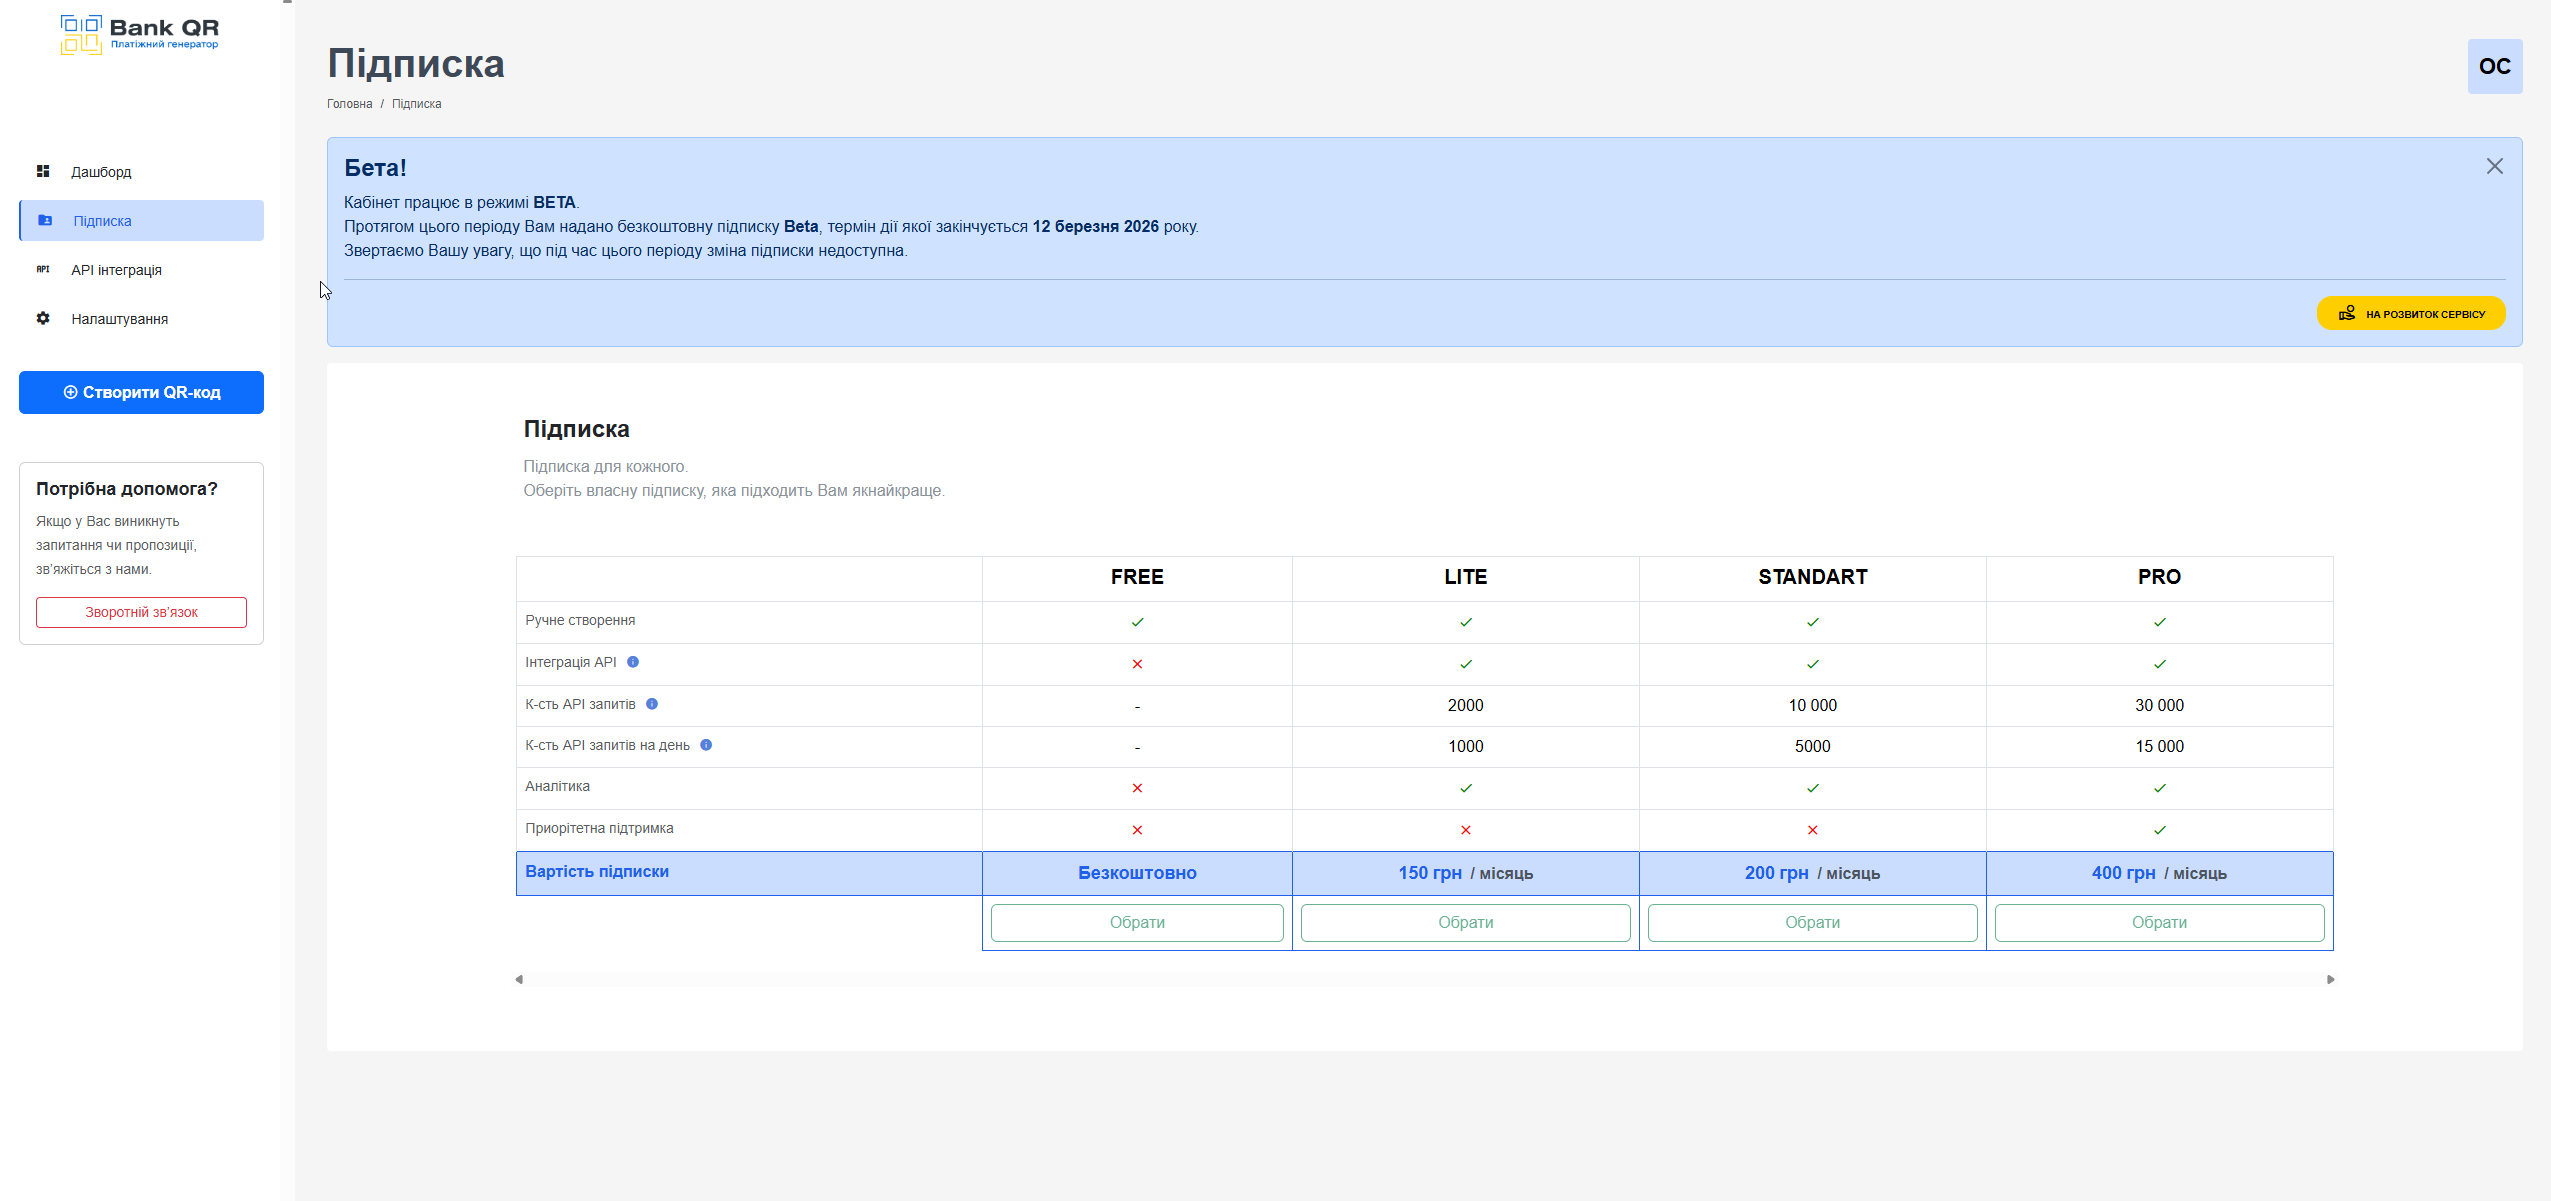The height and width of the screenshot is (1201, 2551).
Task: Open the OC user avatar menu
Action: (x=2494, y=66)
